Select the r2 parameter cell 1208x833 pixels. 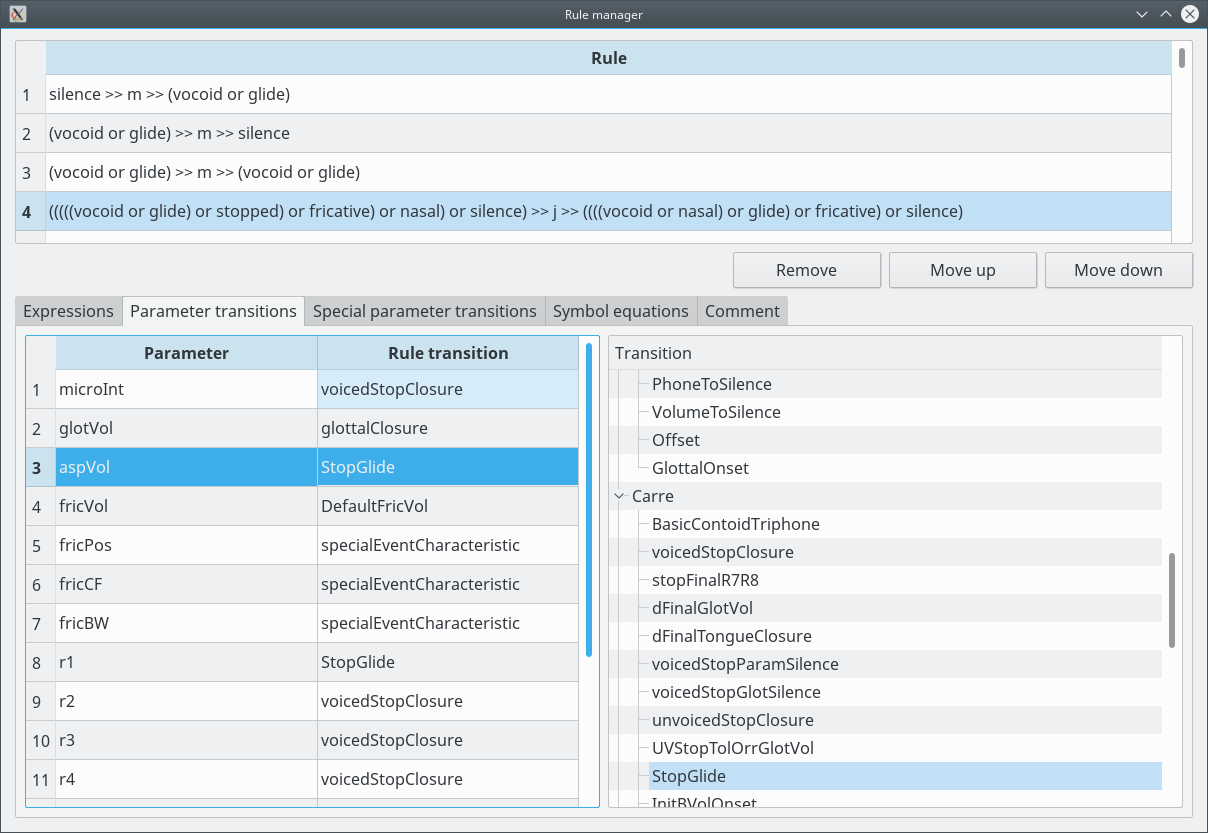(186, 701)
